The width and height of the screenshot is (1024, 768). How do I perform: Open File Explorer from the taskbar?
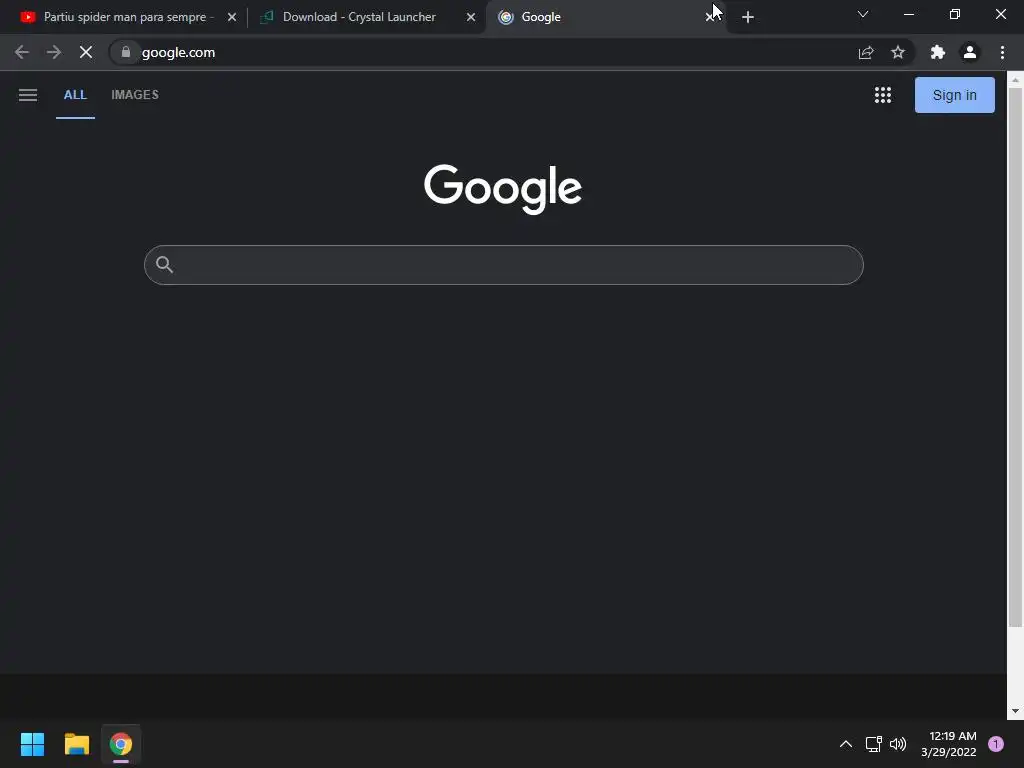[x=76, y=744]
